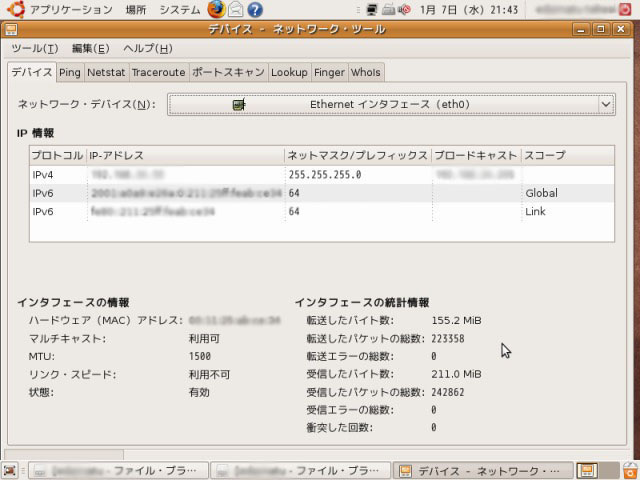The height and width of the screenshot is (480, 640).
Task: Click the マルチキャスト 利用可 value
Action: pyautogui.click(x=204, y=338)
